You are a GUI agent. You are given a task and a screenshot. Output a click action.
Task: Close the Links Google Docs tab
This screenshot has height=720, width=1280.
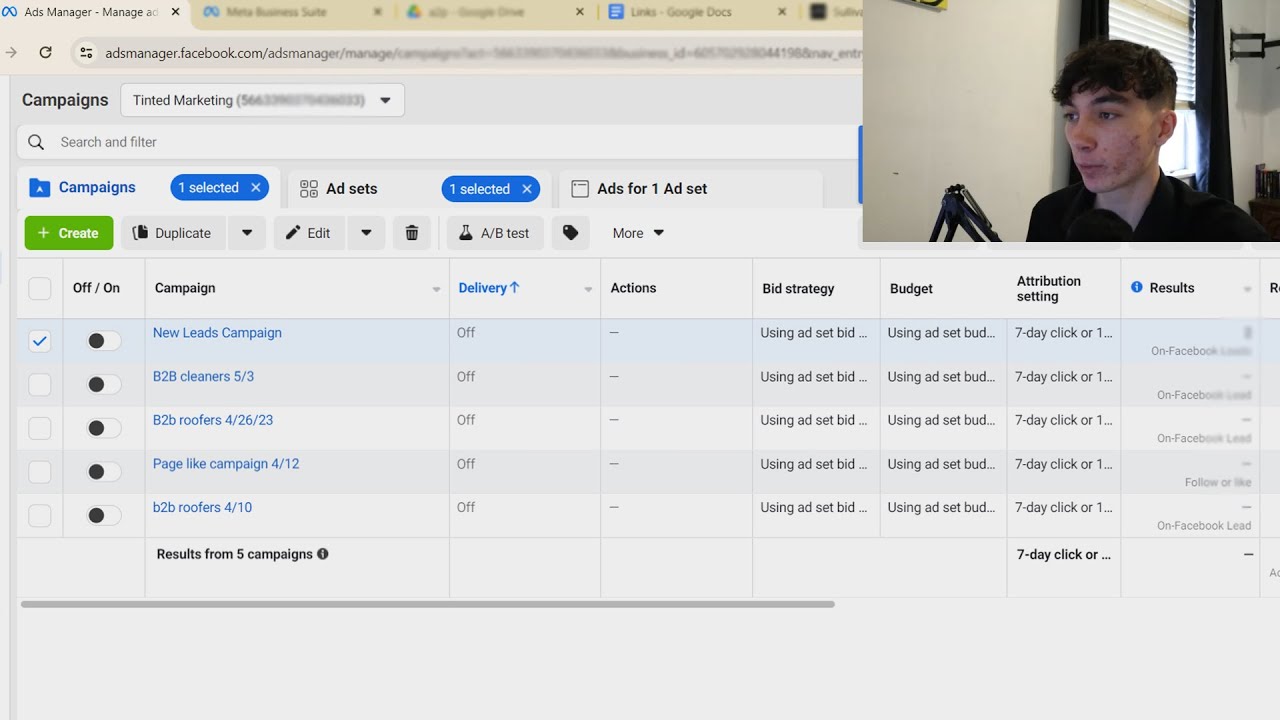[783, 12]
